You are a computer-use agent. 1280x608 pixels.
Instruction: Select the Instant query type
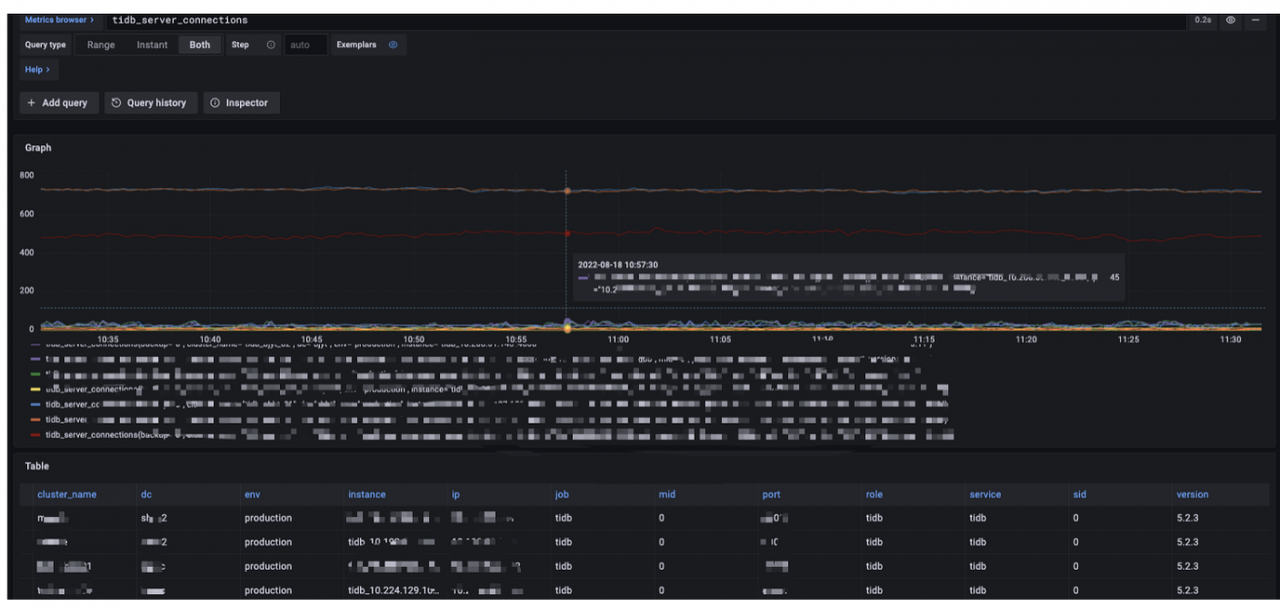(x=152, y=45)
